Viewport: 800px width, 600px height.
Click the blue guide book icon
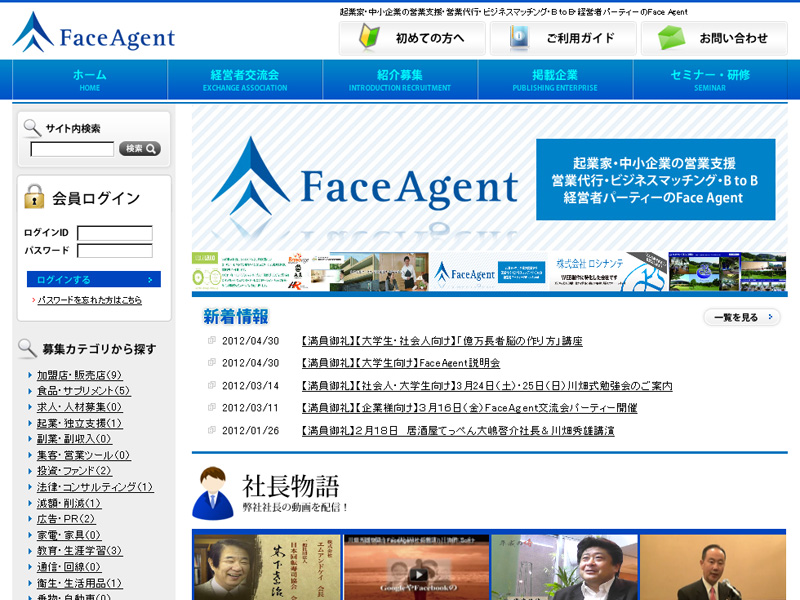(518, 38)
